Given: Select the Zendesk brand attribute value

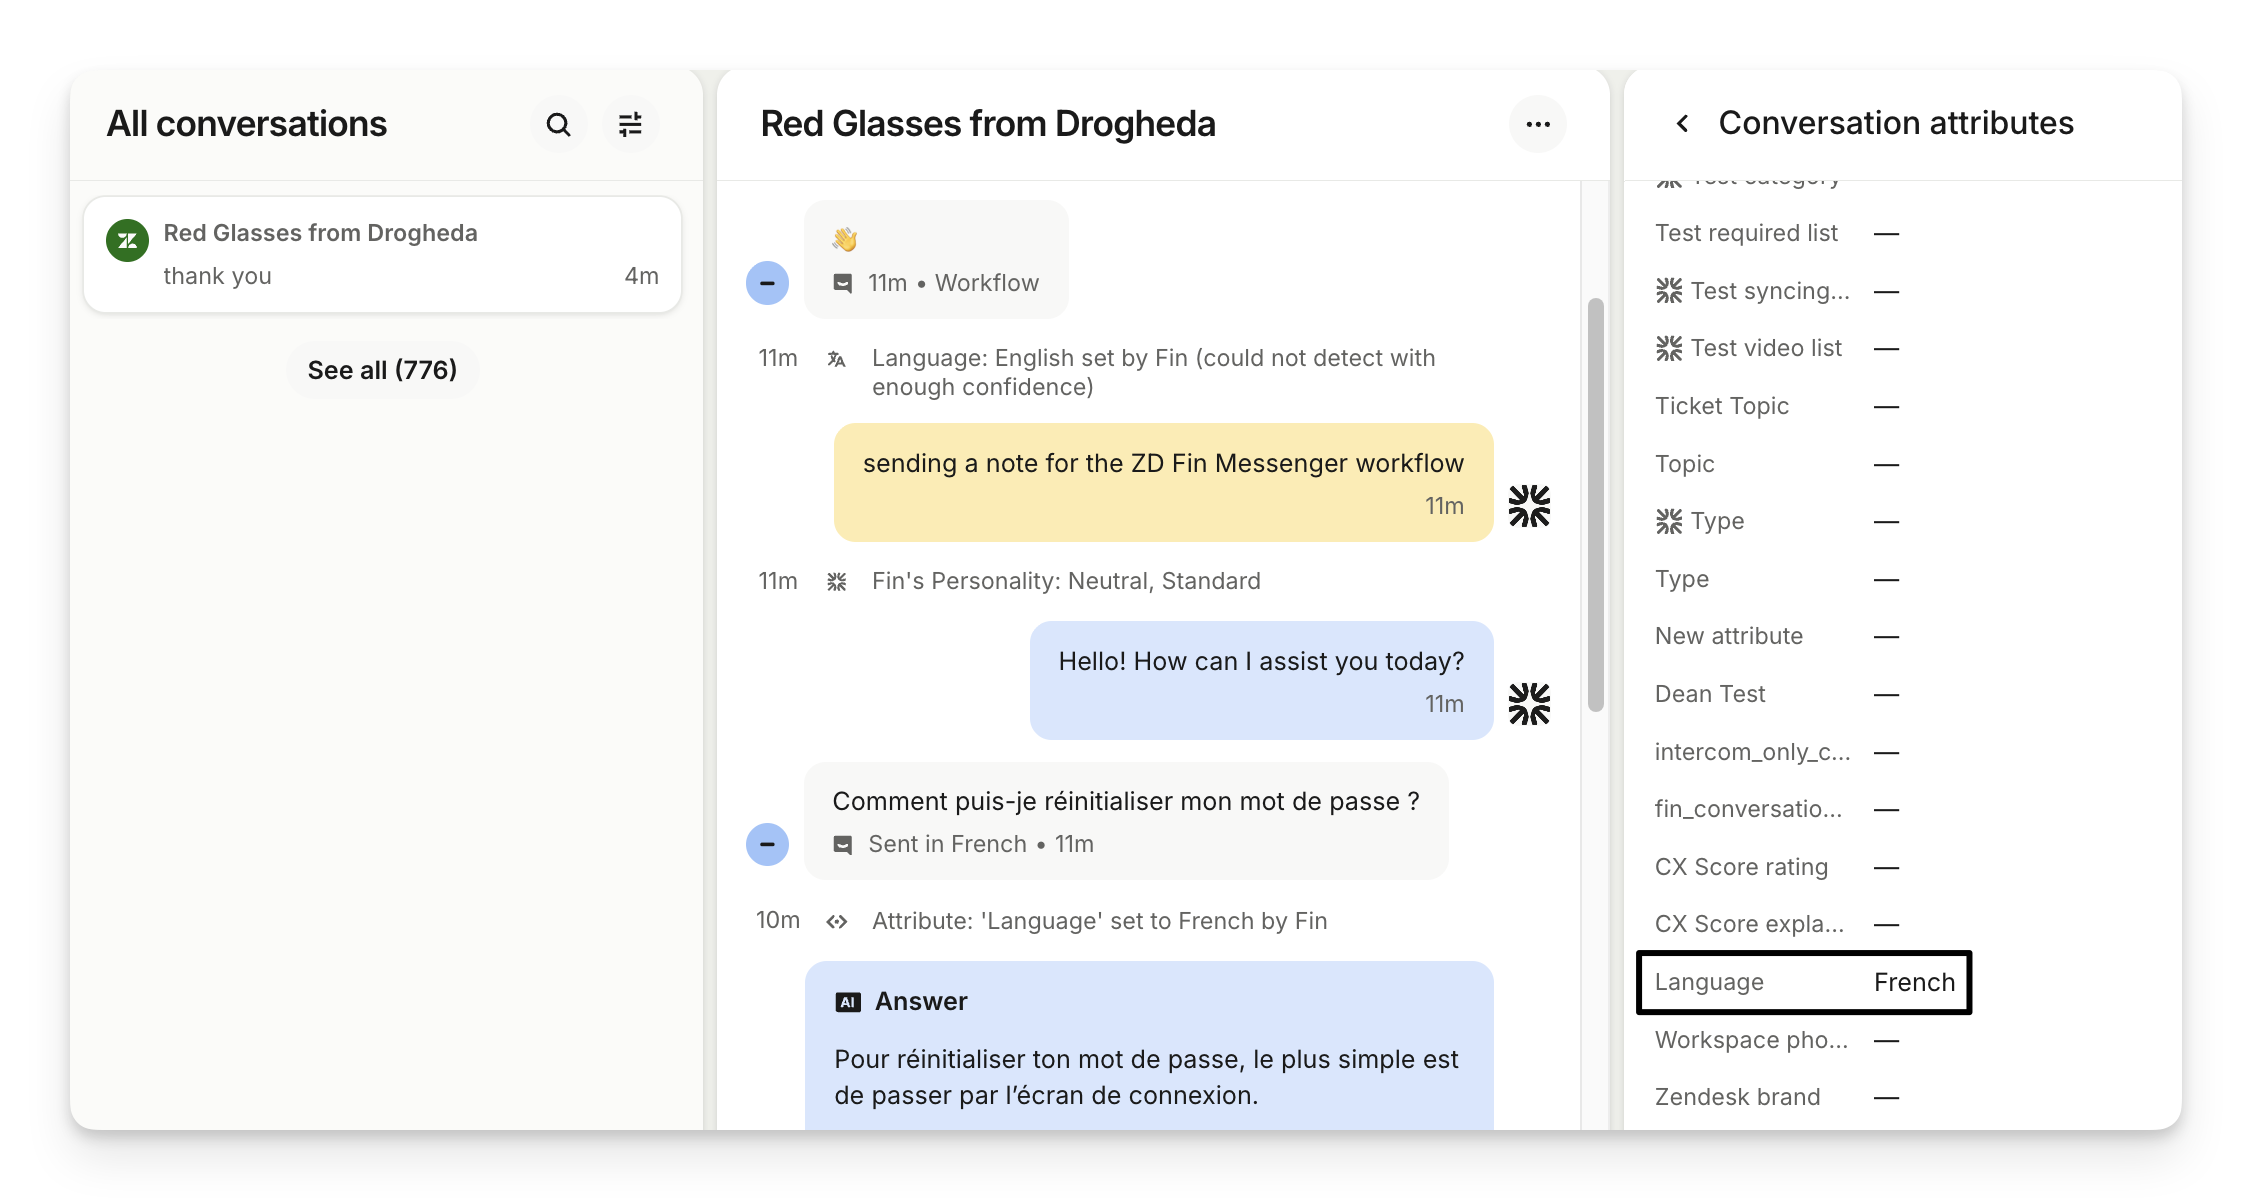Looking at the screenshot, I should [x=1886, y=1098].
